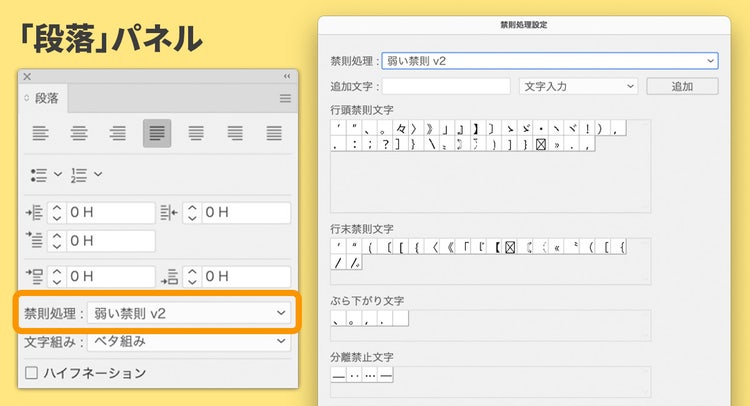Select … in 分離禁止文字 list

click(x=370, y=375)
